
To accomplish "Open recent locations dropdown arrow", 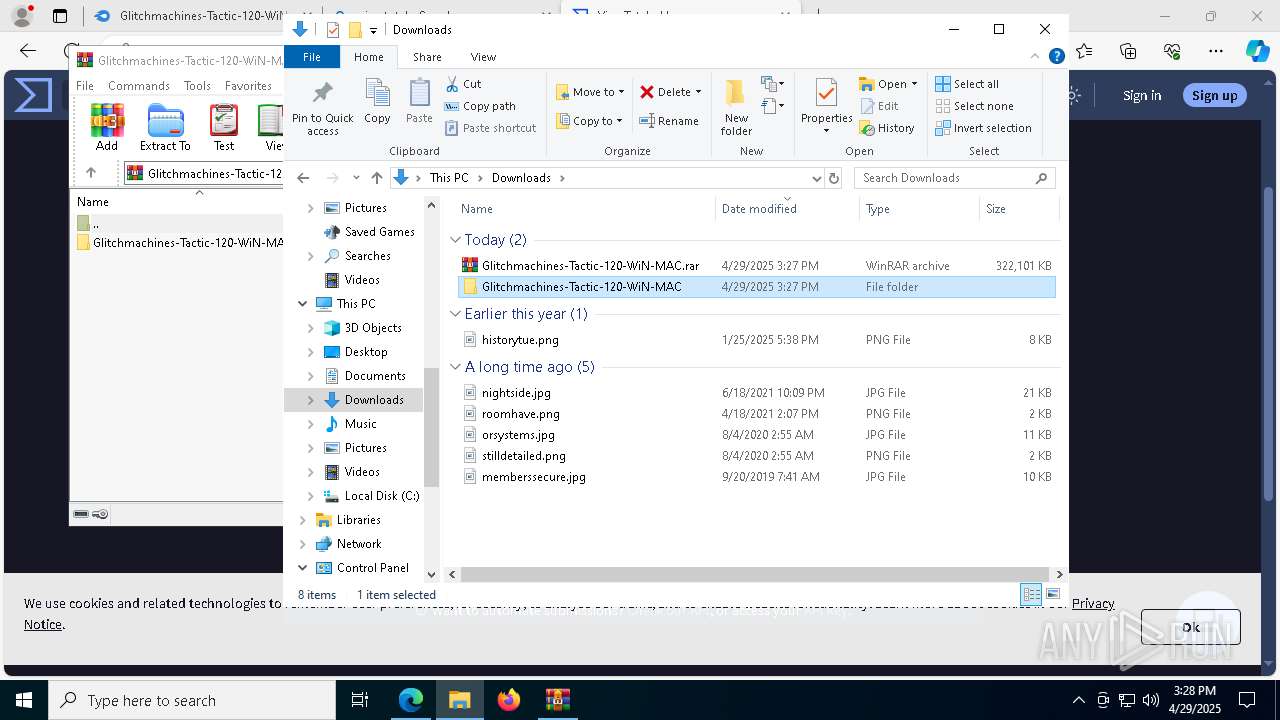I will [355, 178].
